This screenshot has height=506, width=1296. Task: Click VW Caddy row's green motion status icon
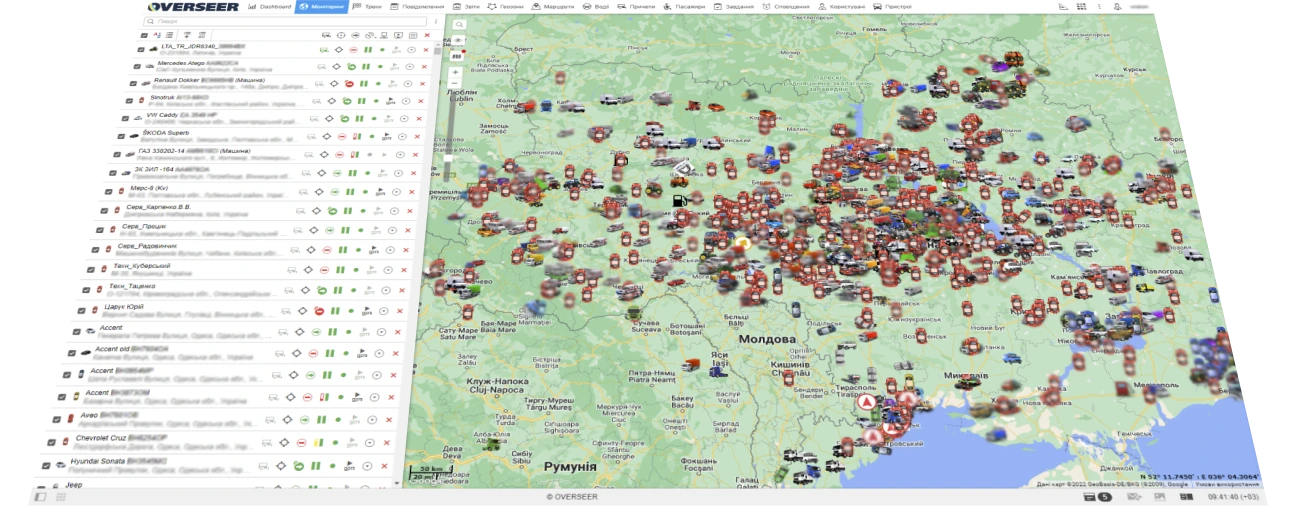[344, 118]
